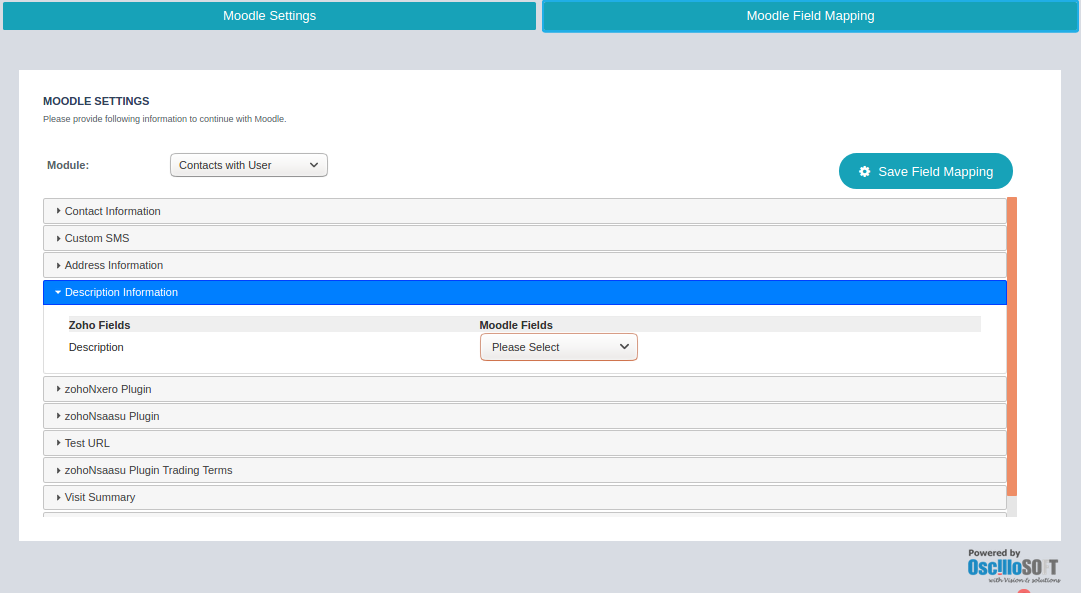Screen dimensions: 1081x593
Task: Click the down-arrow icon beside Description Information
Action: [x=58, y=292]
